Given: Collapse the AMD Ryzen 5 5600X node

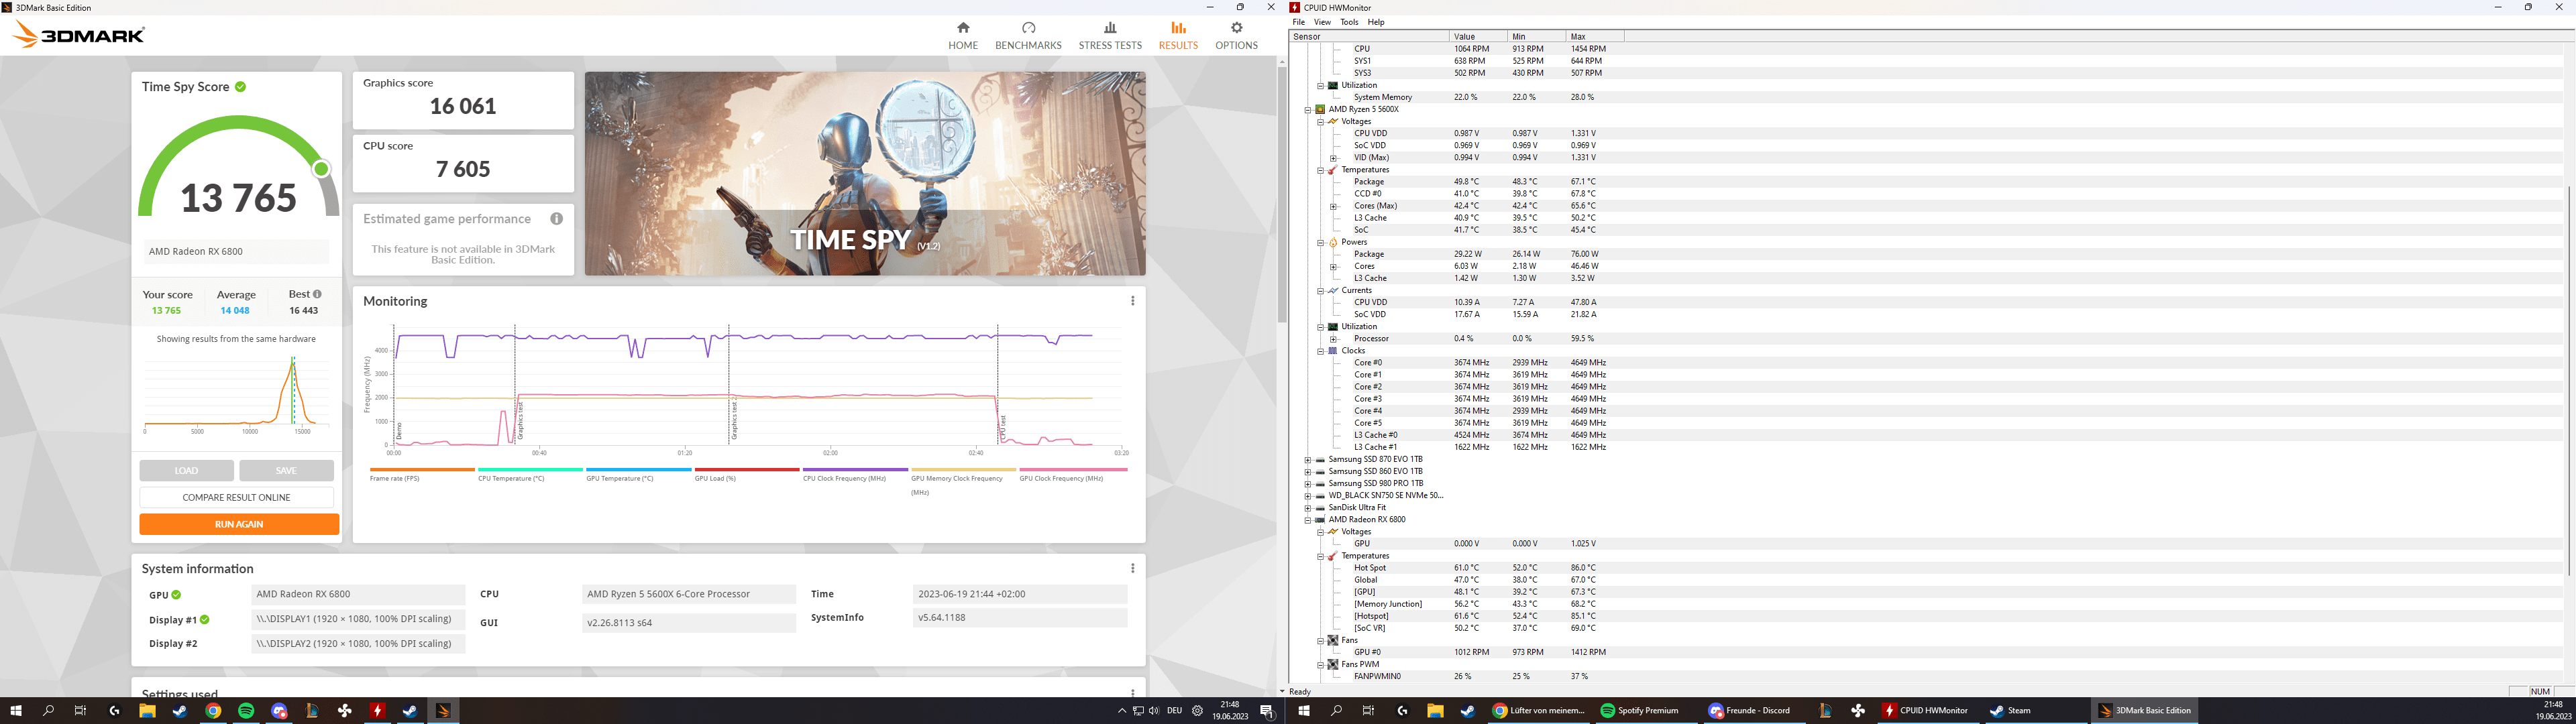Looking at the screenshot, I should point(1307,109).
